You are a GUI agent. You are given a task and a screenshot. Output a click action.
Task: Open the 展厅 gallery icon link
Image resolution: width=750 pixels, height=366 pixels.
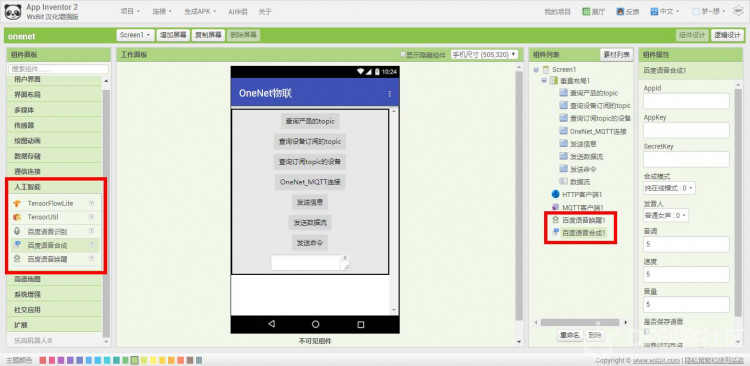(x=594, y=11)
